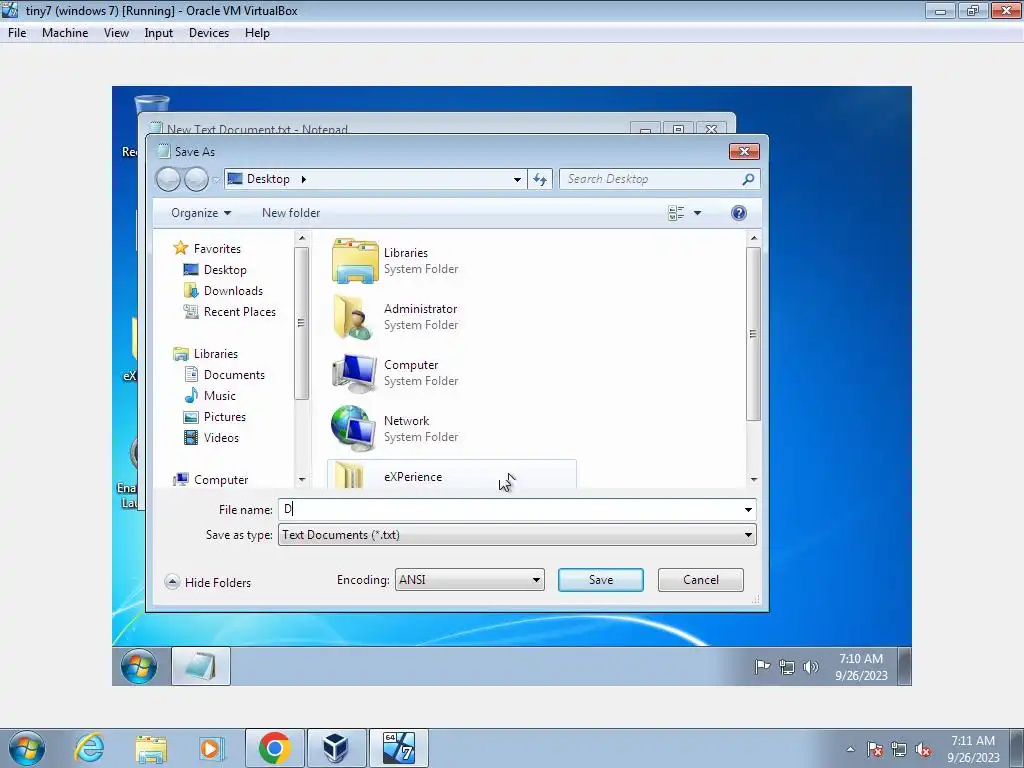Click the change view icon
The height and width of the screenshot is (768, 1024).
point(676,213)
